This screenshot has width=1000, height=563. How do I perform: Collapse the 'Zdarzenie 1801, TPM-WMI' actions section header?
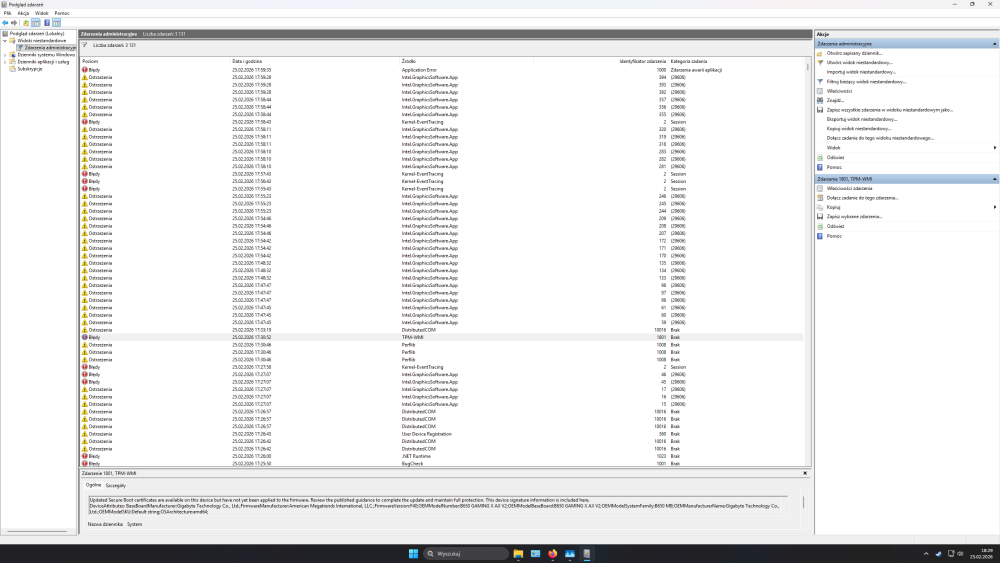click(994, 179)
